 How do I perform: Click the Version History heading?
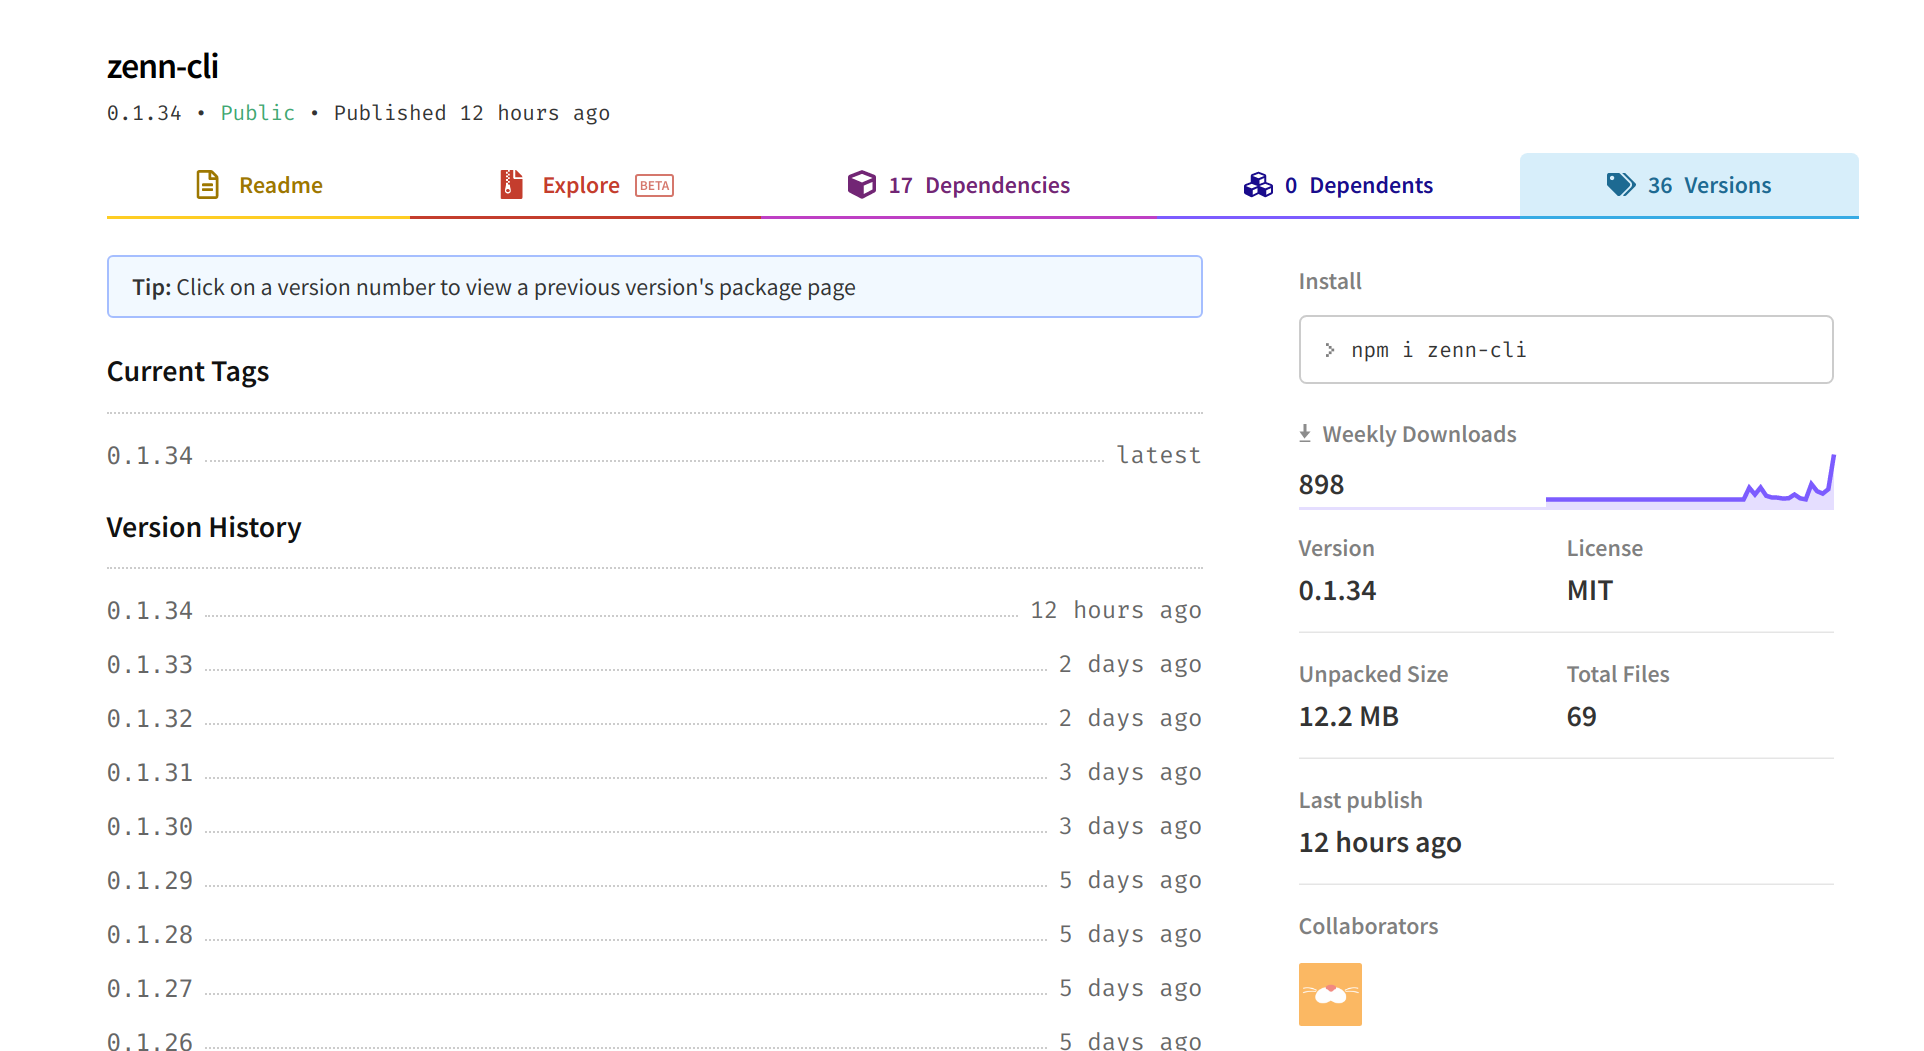pyautogui.click(x=204, y=527)
